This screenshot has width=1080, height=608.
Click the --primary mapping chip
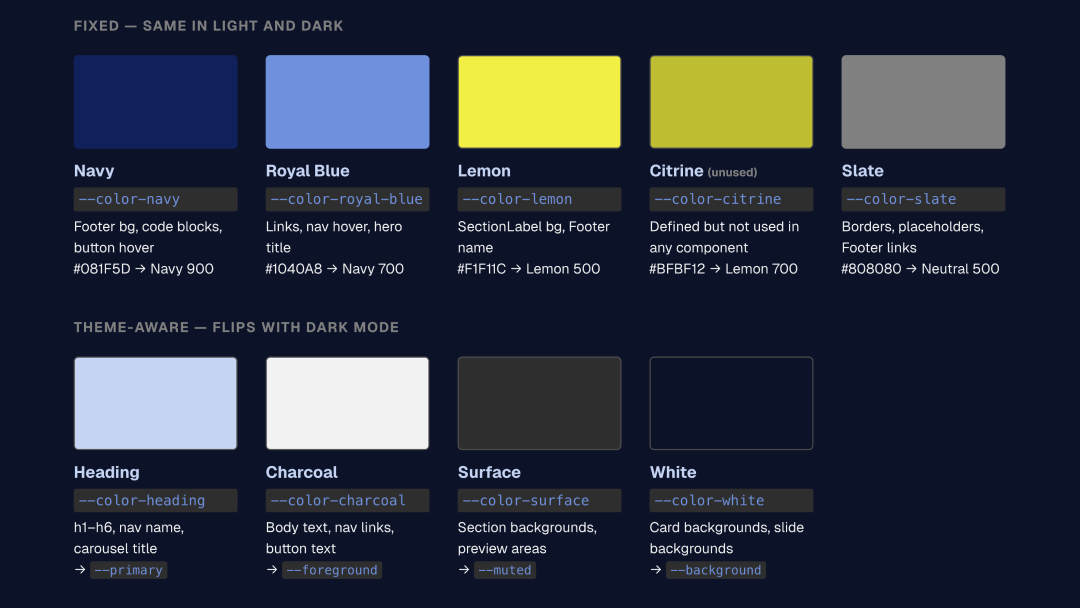point(129,570)
